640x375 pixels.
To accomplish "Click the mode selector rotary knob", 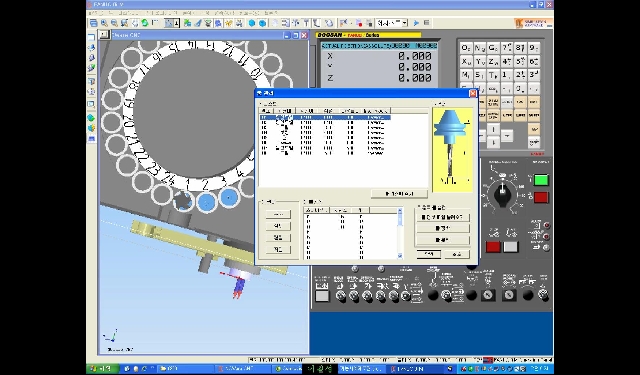I will (503, 193).
